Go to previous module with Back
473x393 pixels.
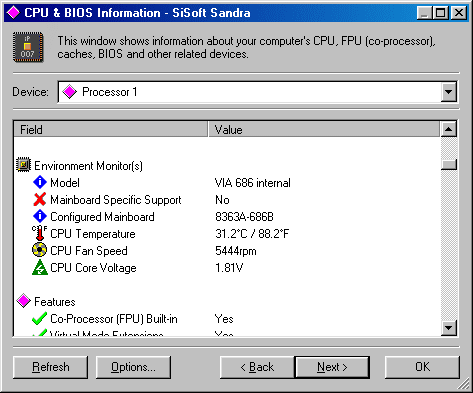pyautogui.click(x=257, y=367)
